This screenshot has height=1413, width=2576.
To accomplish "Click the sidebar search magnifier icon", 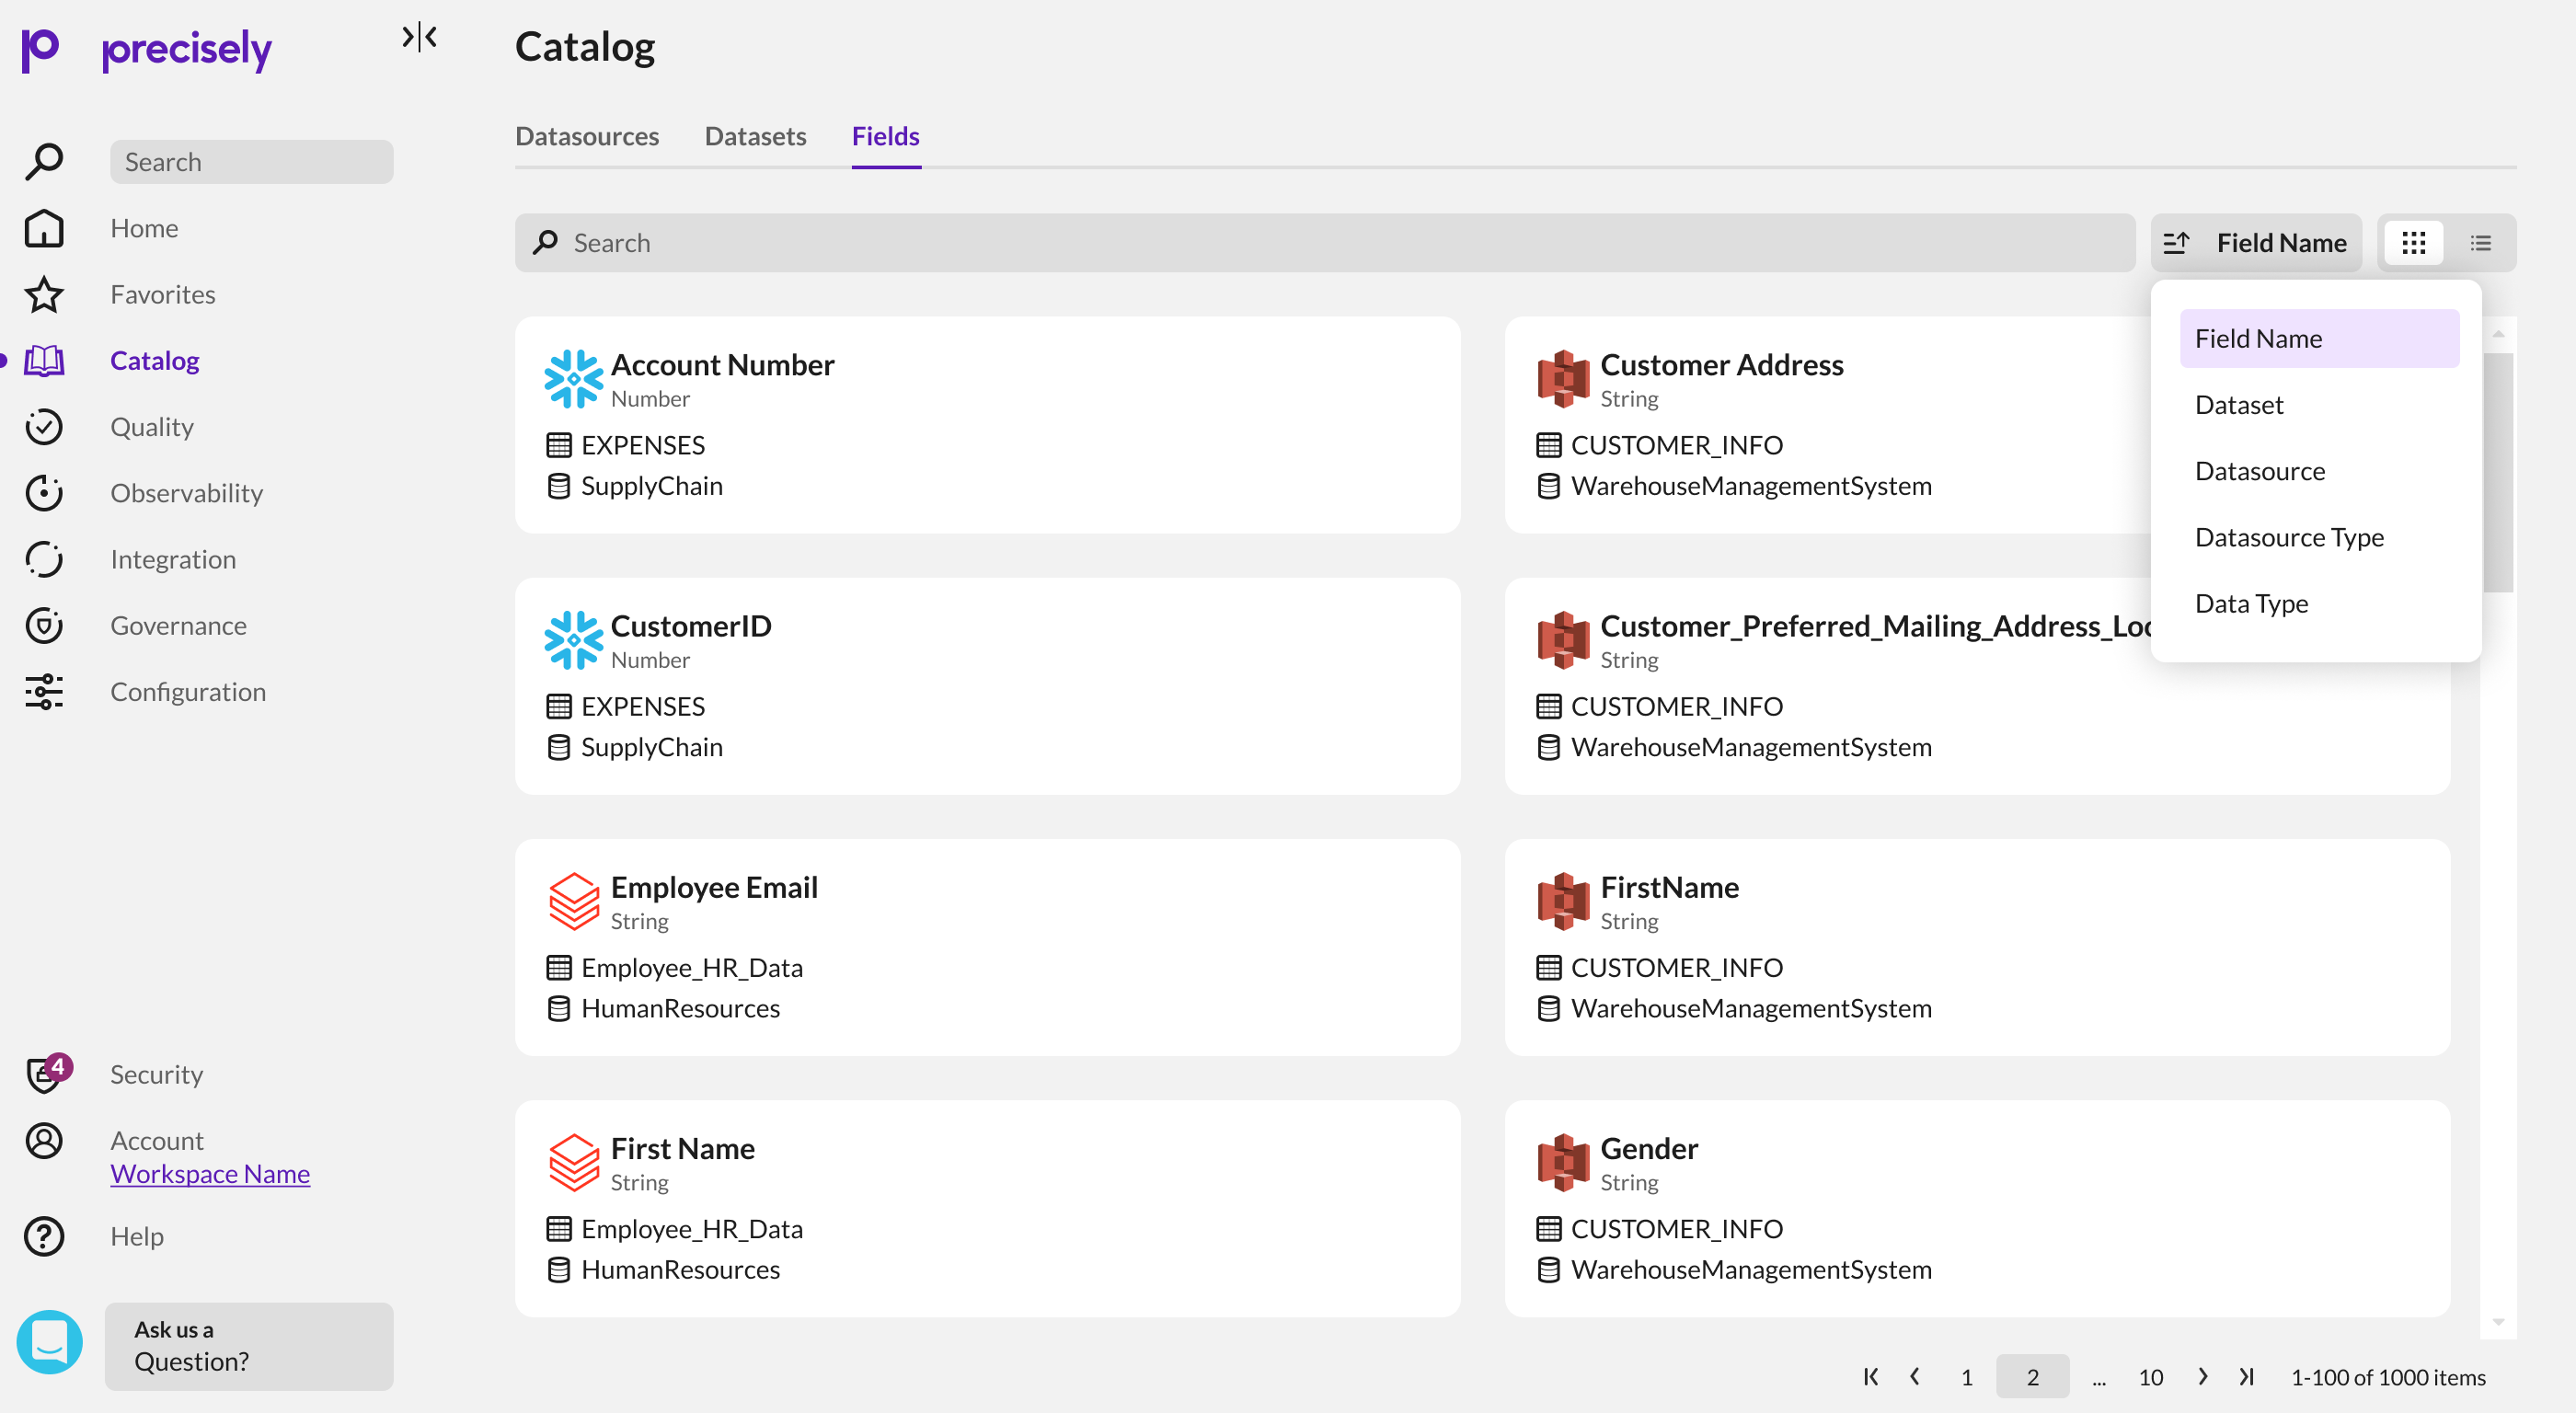I will click(x=44, y=162).
